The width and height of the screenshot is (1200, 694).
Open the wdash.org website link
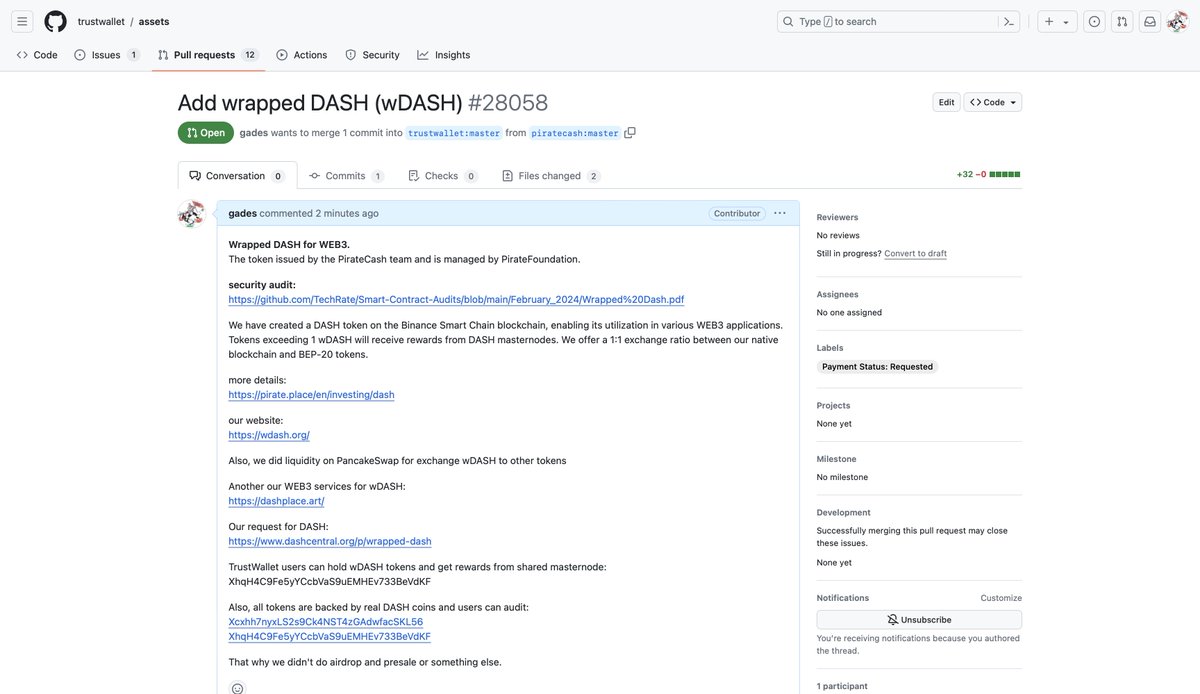click(269, 434)
